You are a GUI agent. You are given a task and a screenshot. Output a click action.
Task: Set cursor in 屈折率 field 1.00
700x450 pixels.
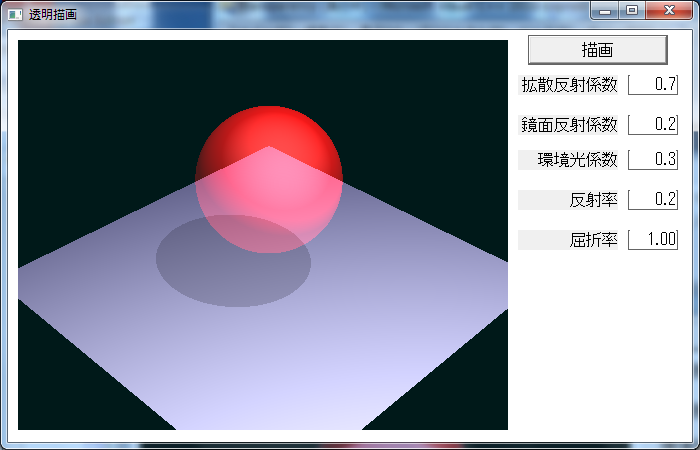click(x=653, y=239)
